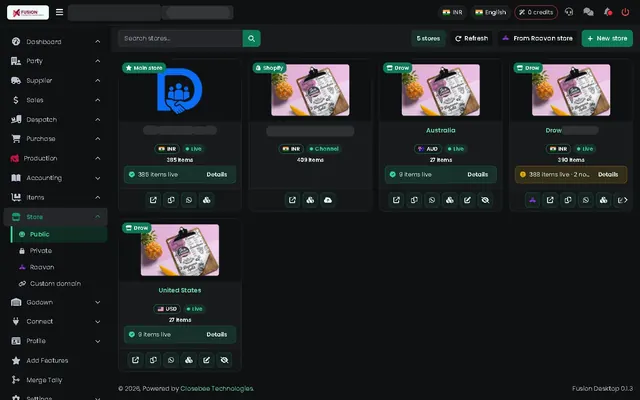Click the Shopify store cloud sync icon
This screenshot has height=400, width=640.
click(x=328, y=200)
